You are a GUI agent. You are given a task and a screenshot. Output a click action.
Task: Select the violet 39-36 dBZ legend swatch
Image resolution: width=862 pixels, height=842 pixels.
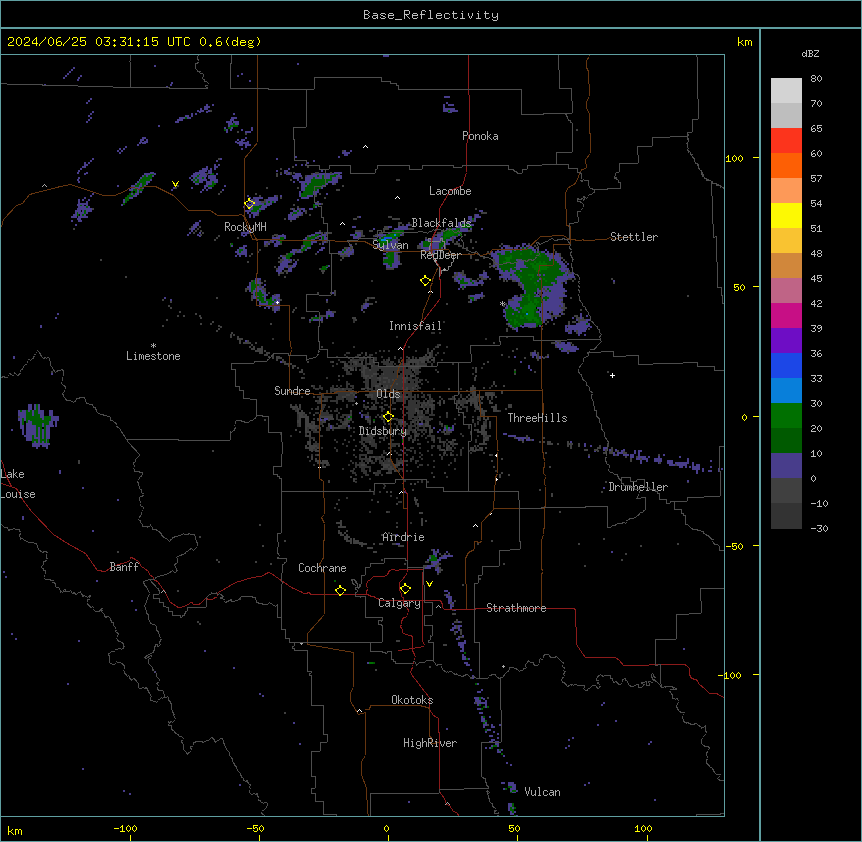click(x=786, y=341)
